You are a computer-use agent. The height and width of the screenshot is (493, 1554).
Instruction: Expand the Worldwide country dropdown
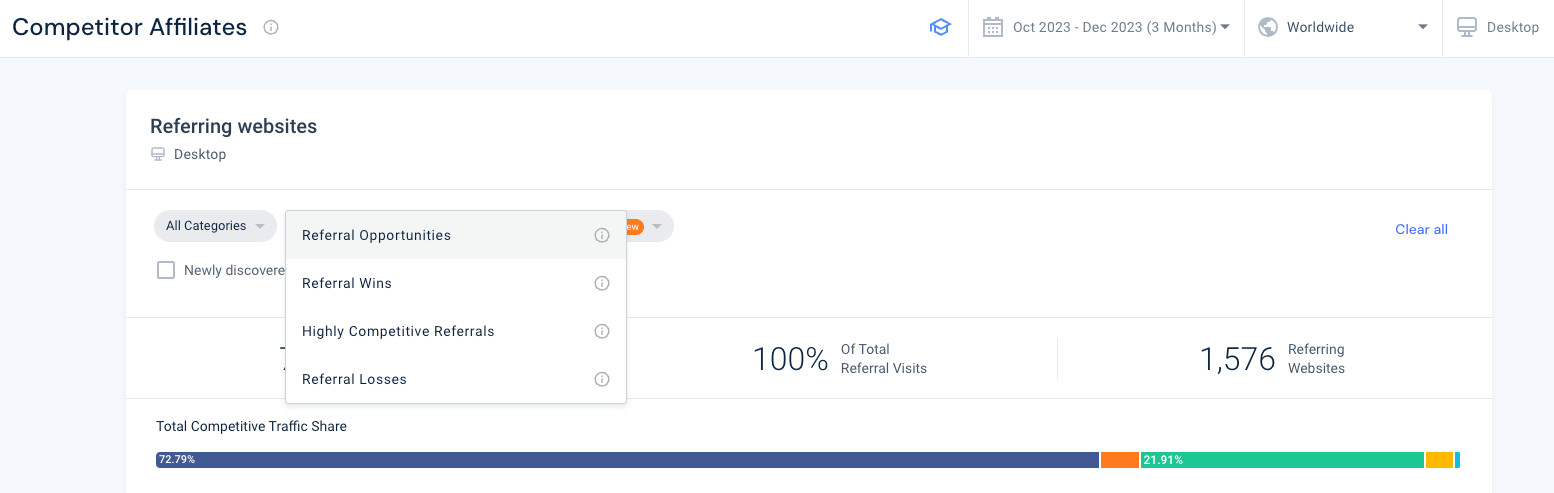coord(1343,28)
